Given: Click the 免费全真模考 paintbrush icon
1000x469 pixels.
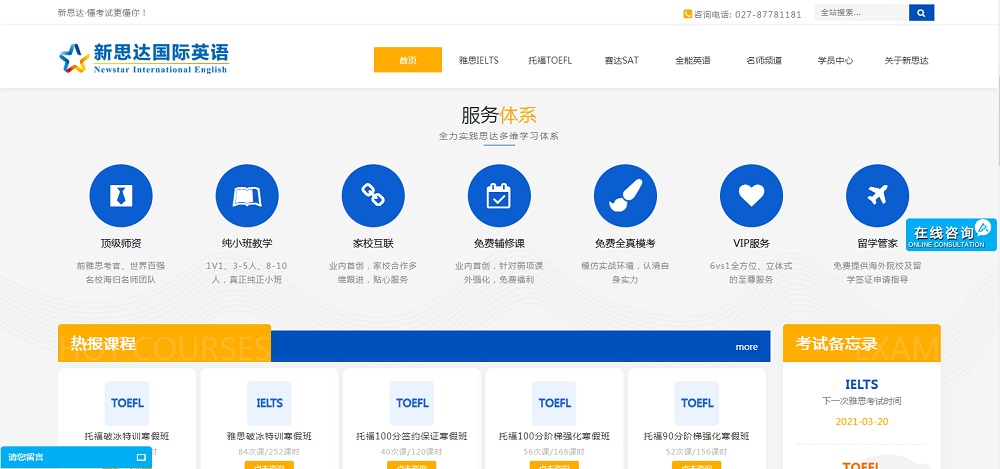Looking at the screenshot, I should pyautogui.click(x=625, y=195).
